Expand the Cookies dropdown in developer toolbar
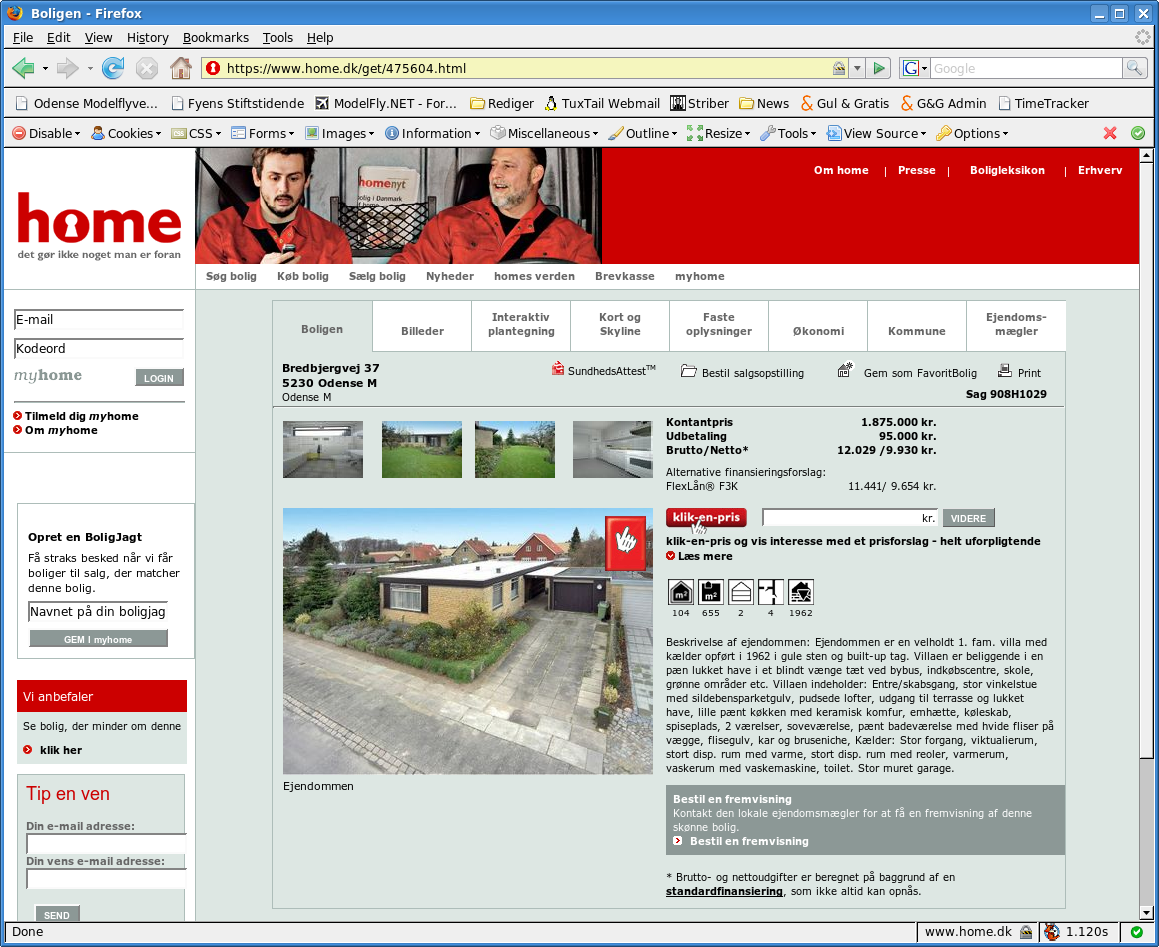This screenshot has height=947, width=1159. tap(126, 134)
